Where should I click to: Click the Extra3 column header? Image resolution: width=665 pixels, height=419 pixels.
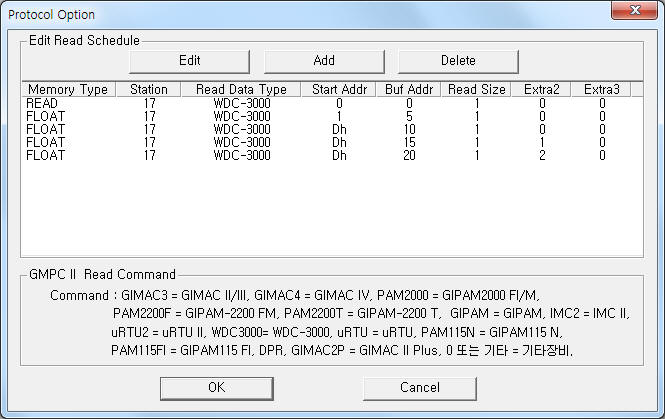point(601,89)
